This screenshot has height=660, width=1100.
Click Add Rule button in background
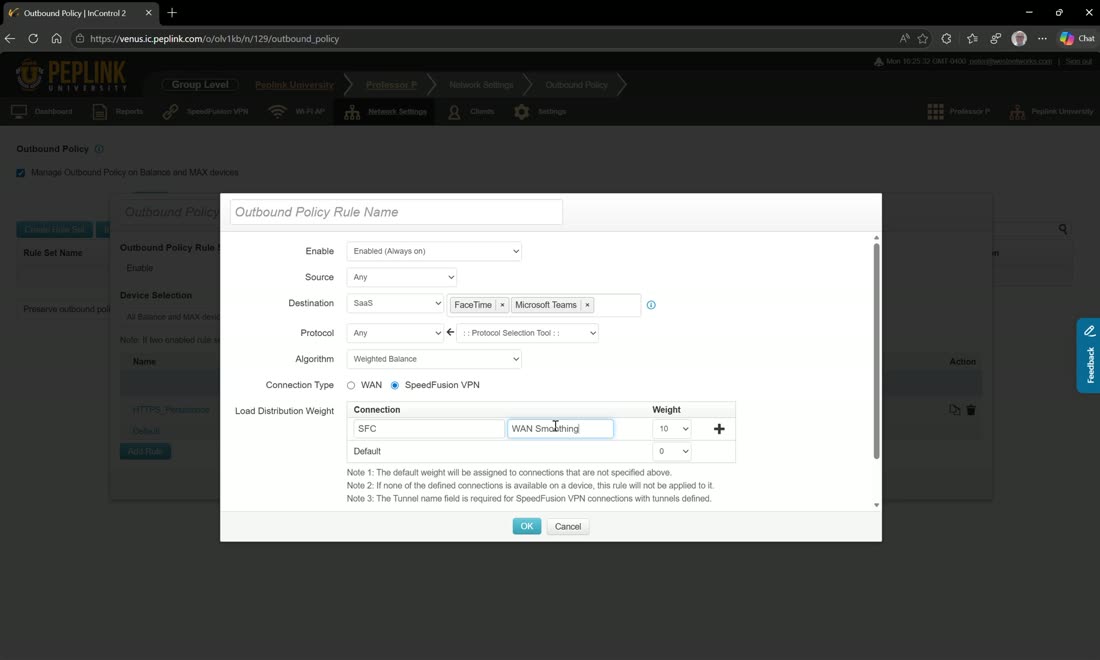[145, 452]
